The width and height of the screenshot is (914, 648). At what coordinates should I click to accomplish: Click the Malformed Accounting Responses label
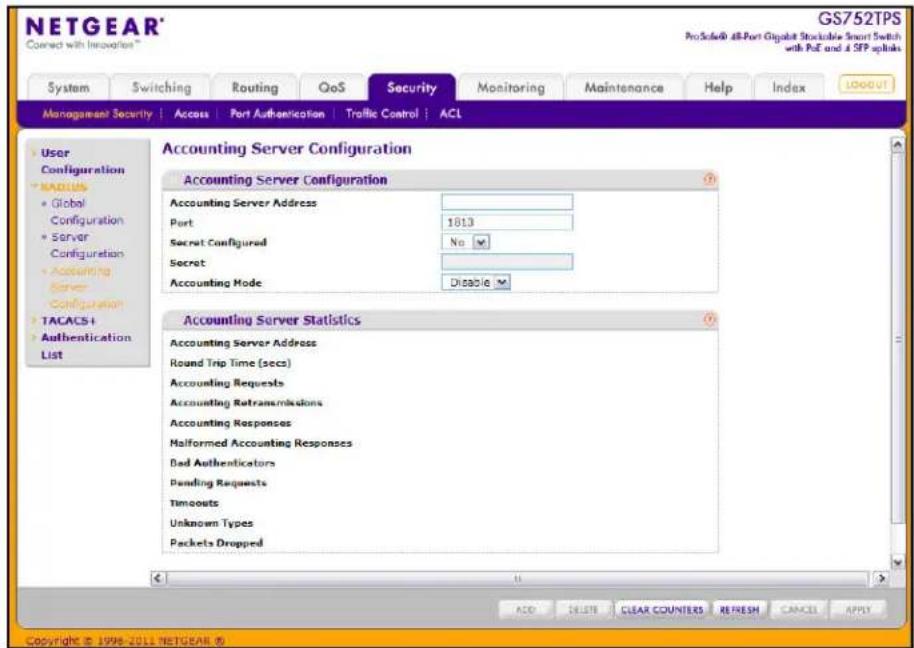point(261,443)
